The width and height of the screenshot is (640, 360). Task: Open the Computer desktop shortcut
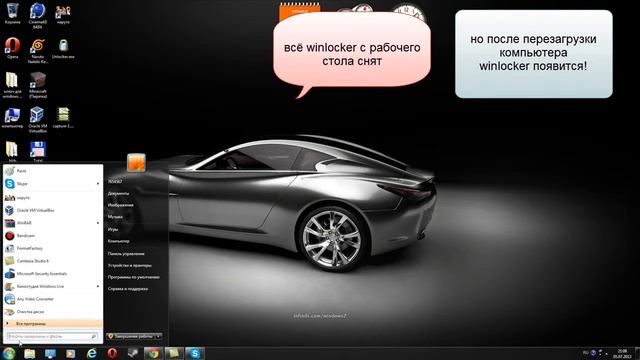click(x=12, y=118)
